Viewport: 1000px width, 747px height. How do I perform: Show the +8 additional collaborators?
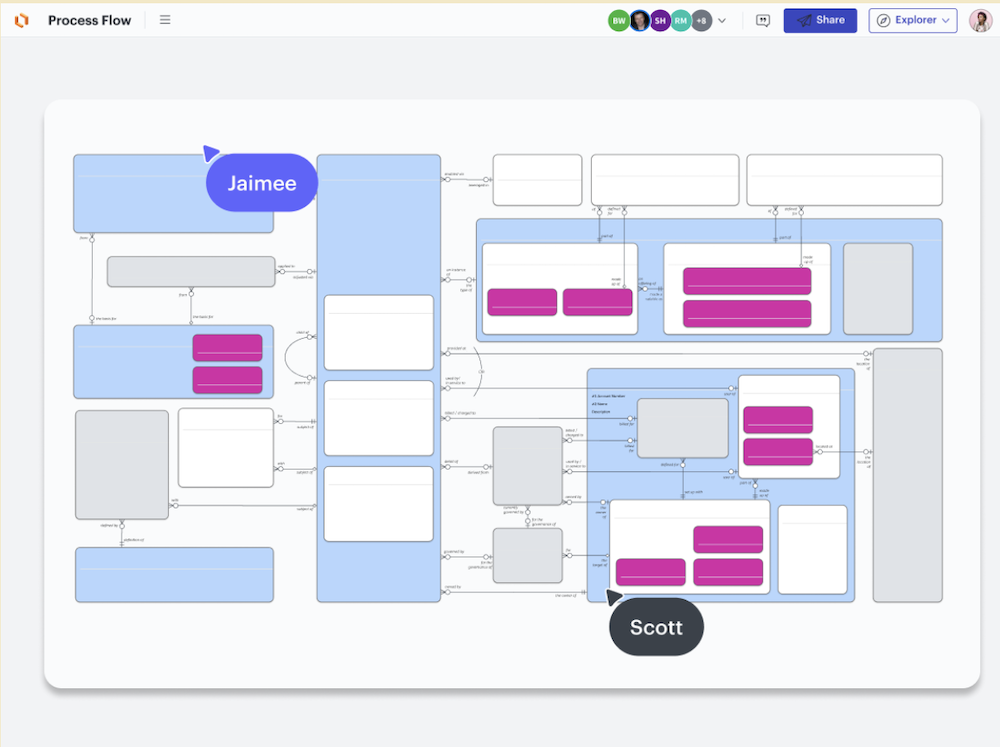point(701,21)
